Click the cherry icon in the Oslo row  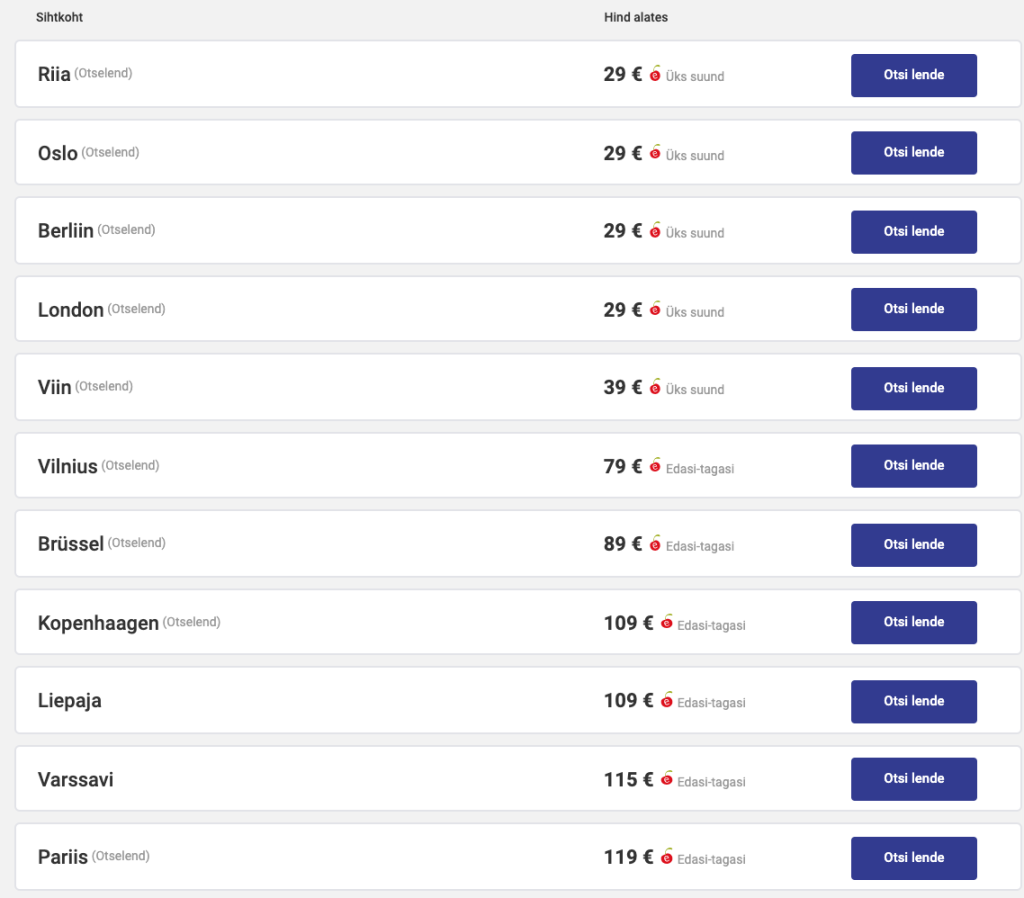[x=655, y=153]
